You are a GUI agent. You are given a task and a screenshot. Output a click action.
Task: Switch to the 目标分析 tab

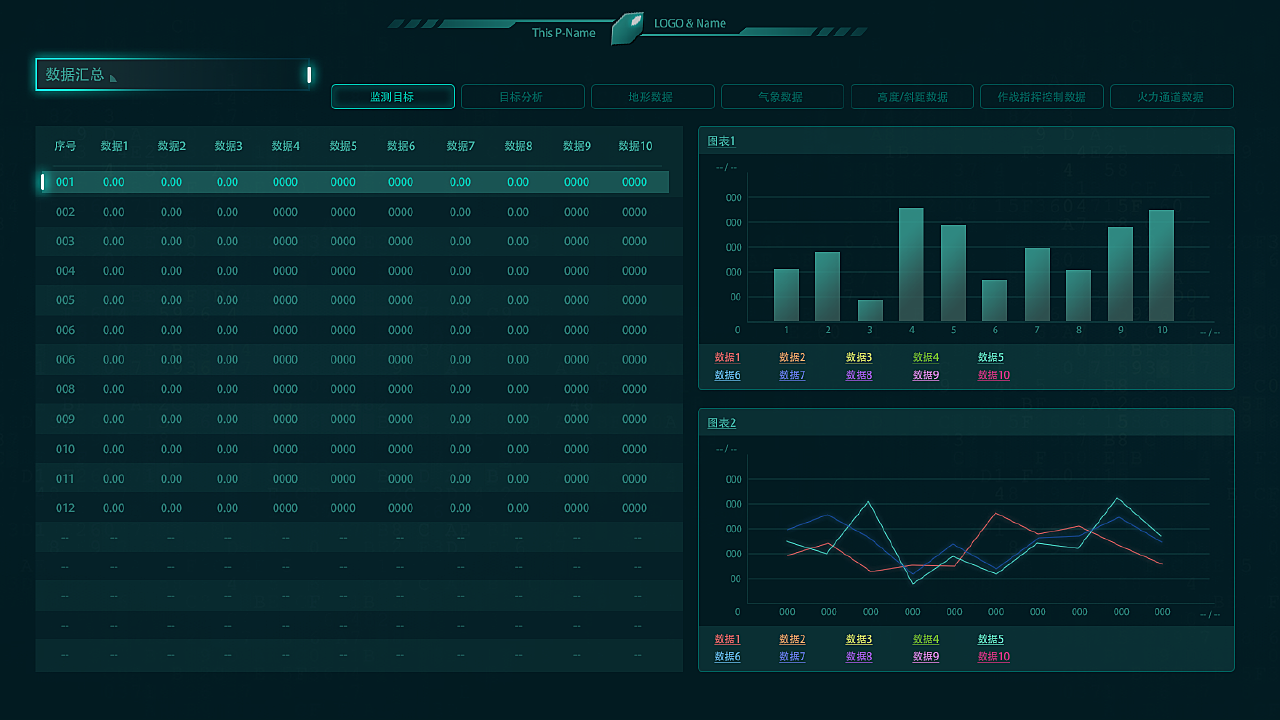pyautogui.click(x=522, y=97)
